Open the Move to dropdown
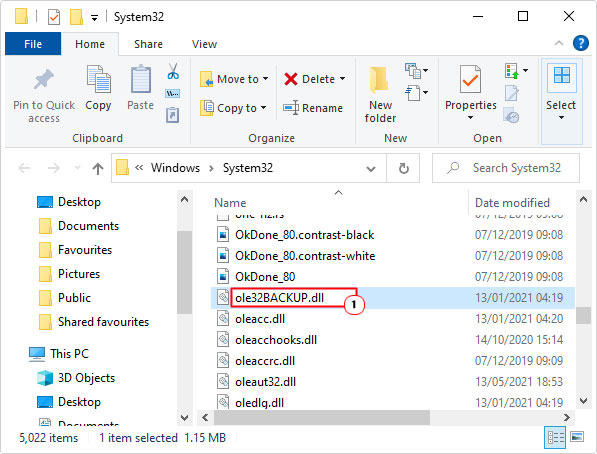The width and height of the screenshot is (597, 454). (265, 78)
